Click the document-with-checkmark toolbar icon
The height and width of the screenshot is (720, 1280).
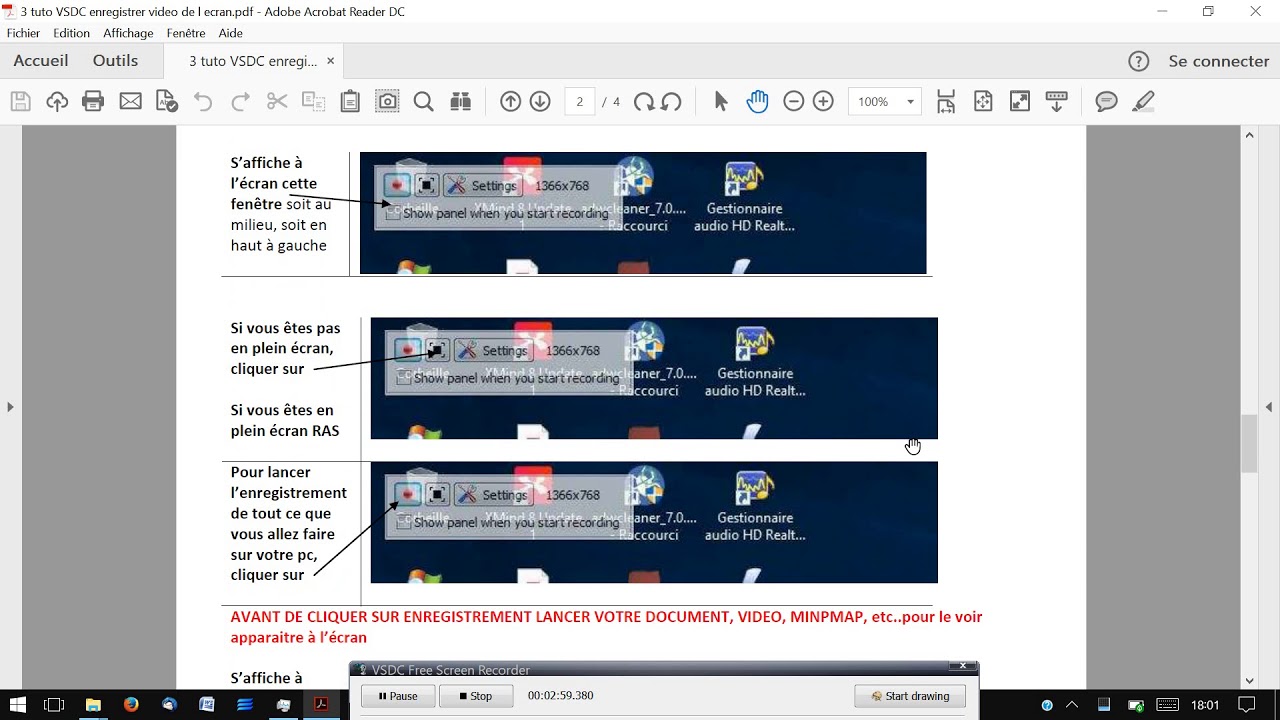click(x=167, y=101)
